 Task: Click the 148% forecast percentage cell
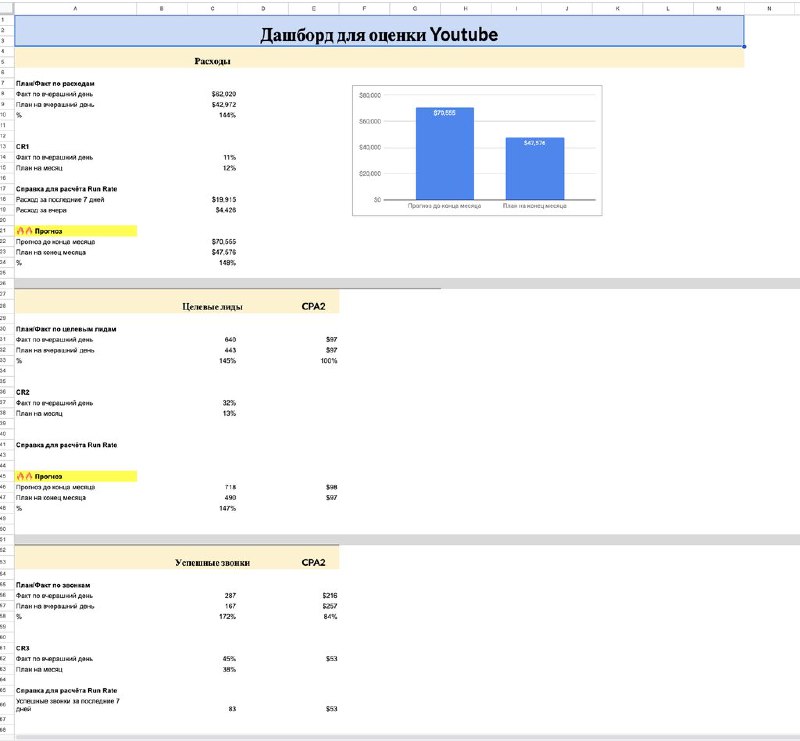point(227,263)
